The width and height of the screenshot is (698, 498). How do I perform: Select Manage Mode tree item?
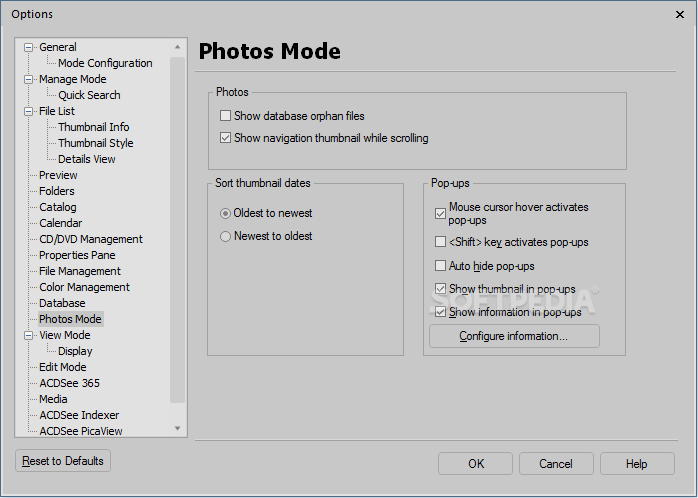coord(73,79)
